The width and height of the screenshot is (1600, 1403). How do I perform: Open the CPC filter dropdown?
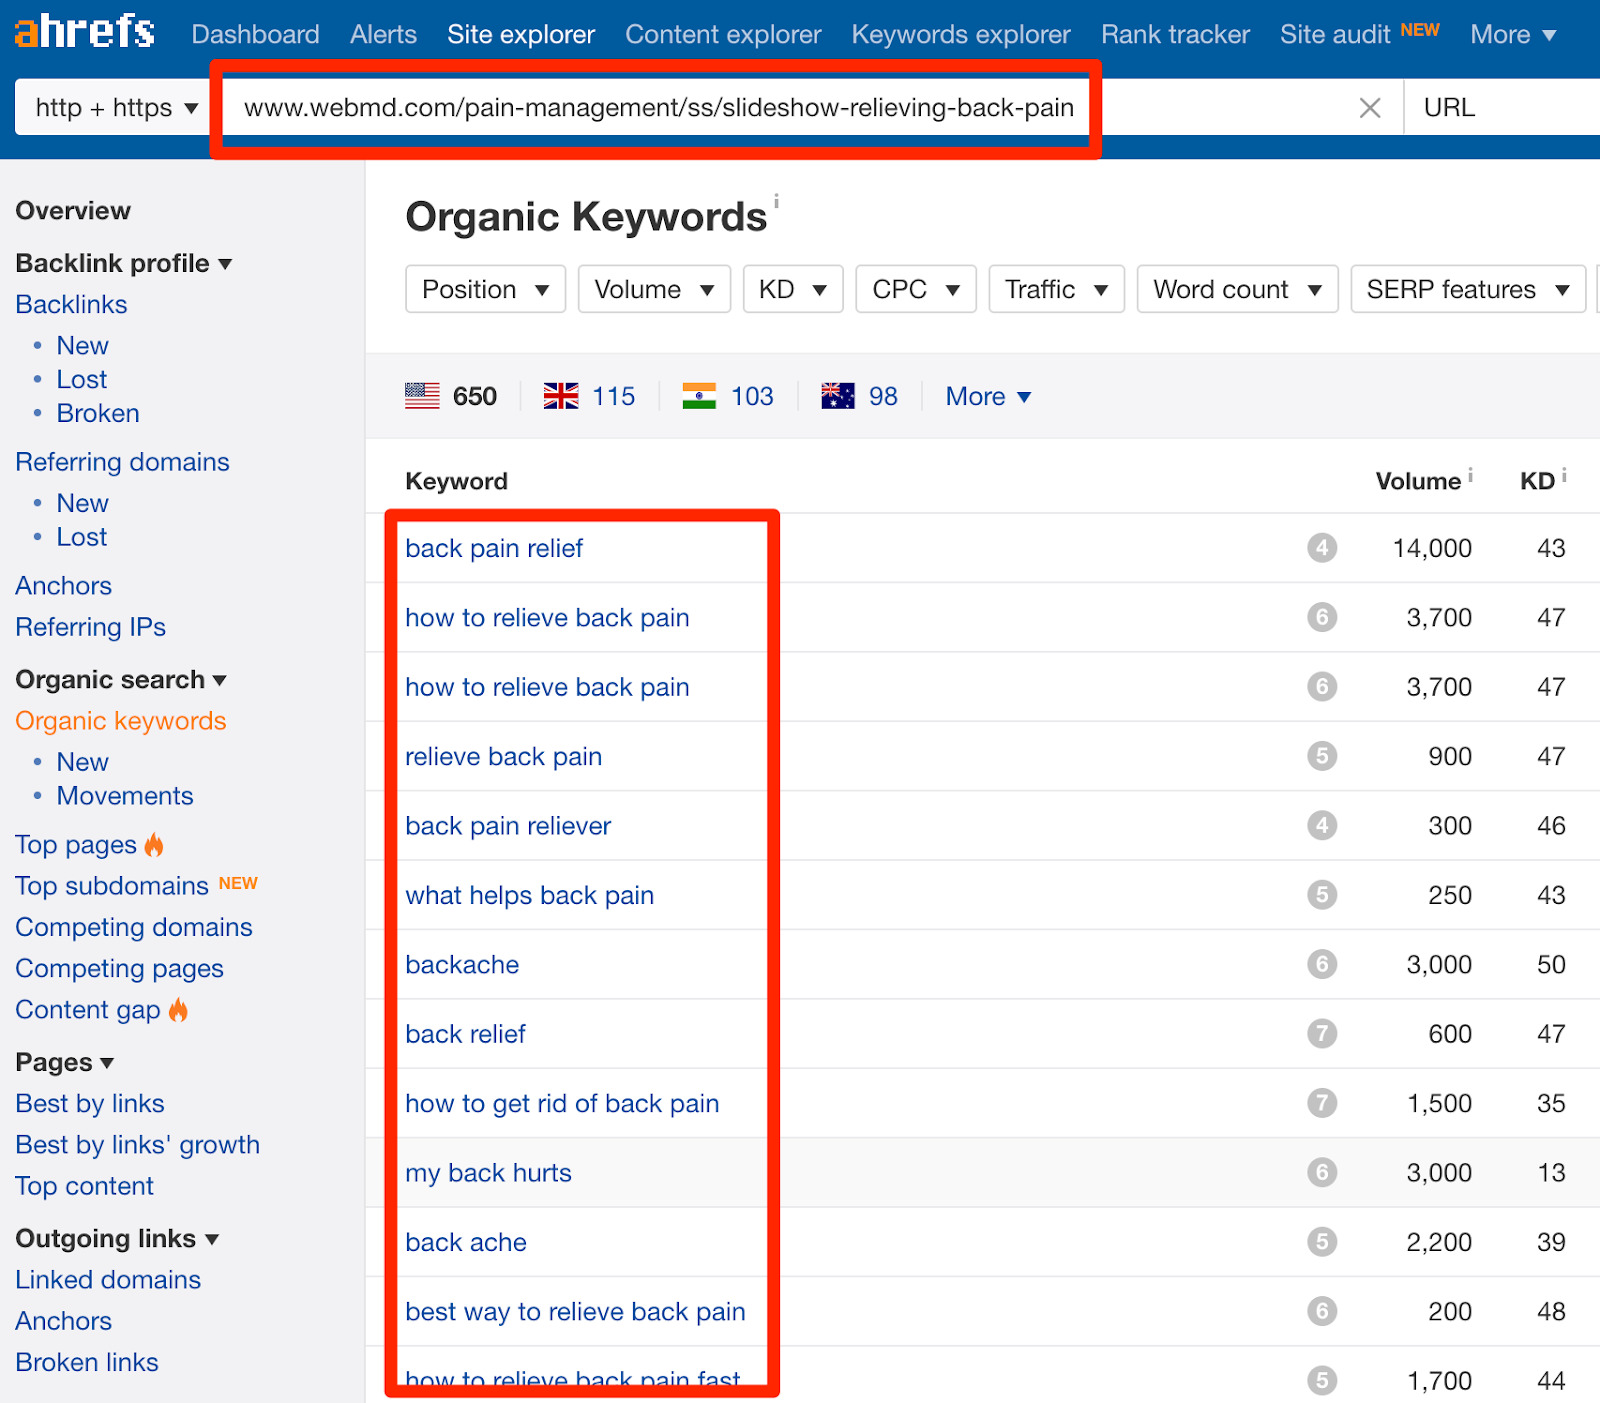(916, 289)
